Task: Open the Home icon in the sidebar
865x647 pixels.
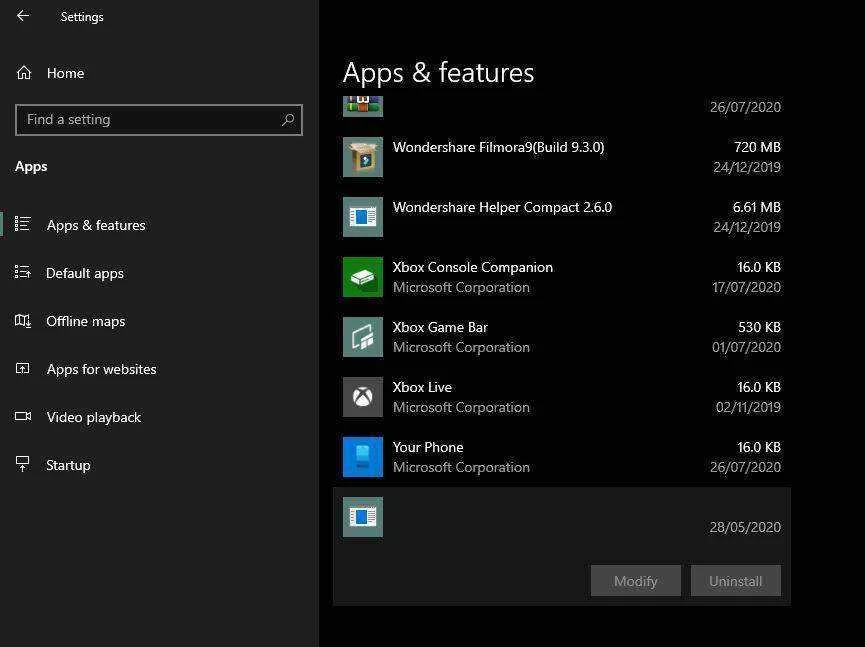Action: point(24,73)
